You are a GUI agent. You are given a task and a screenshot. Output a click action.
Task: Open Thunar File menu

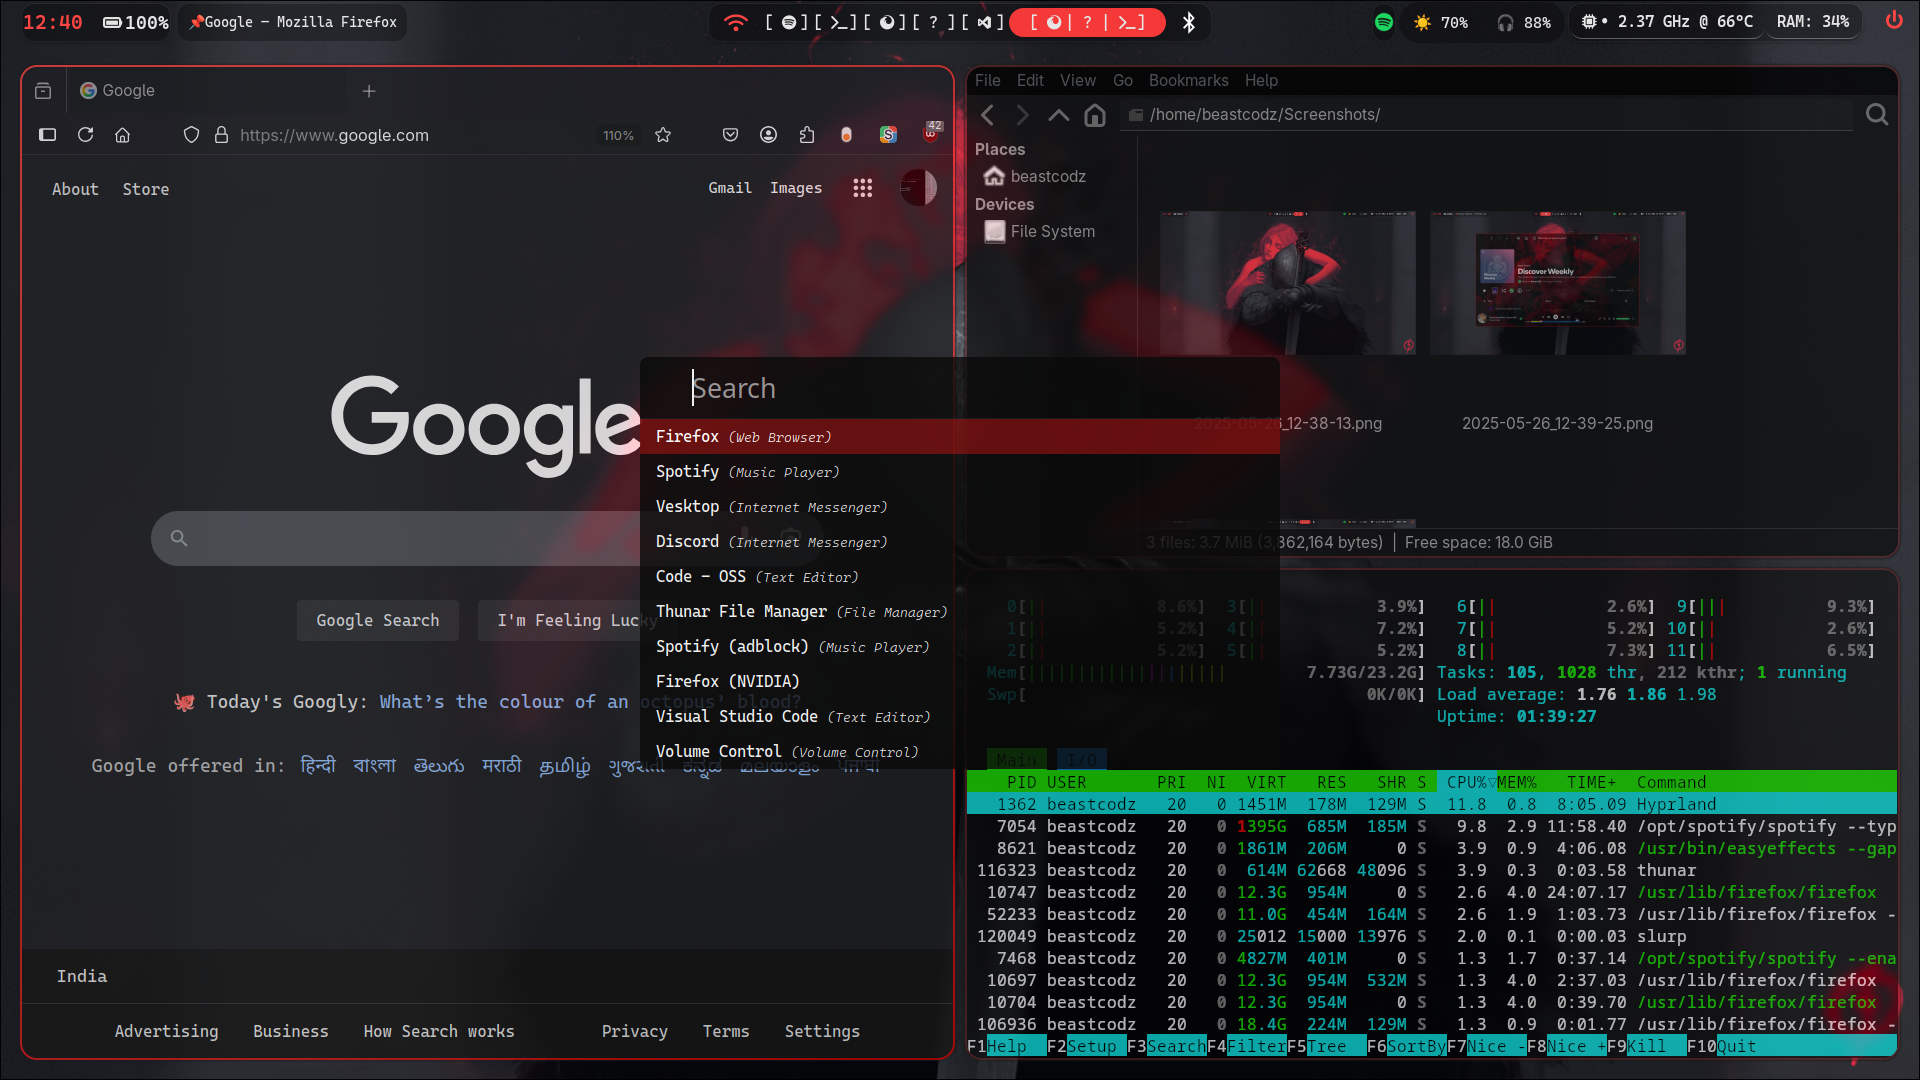click(x=988, y=81)
